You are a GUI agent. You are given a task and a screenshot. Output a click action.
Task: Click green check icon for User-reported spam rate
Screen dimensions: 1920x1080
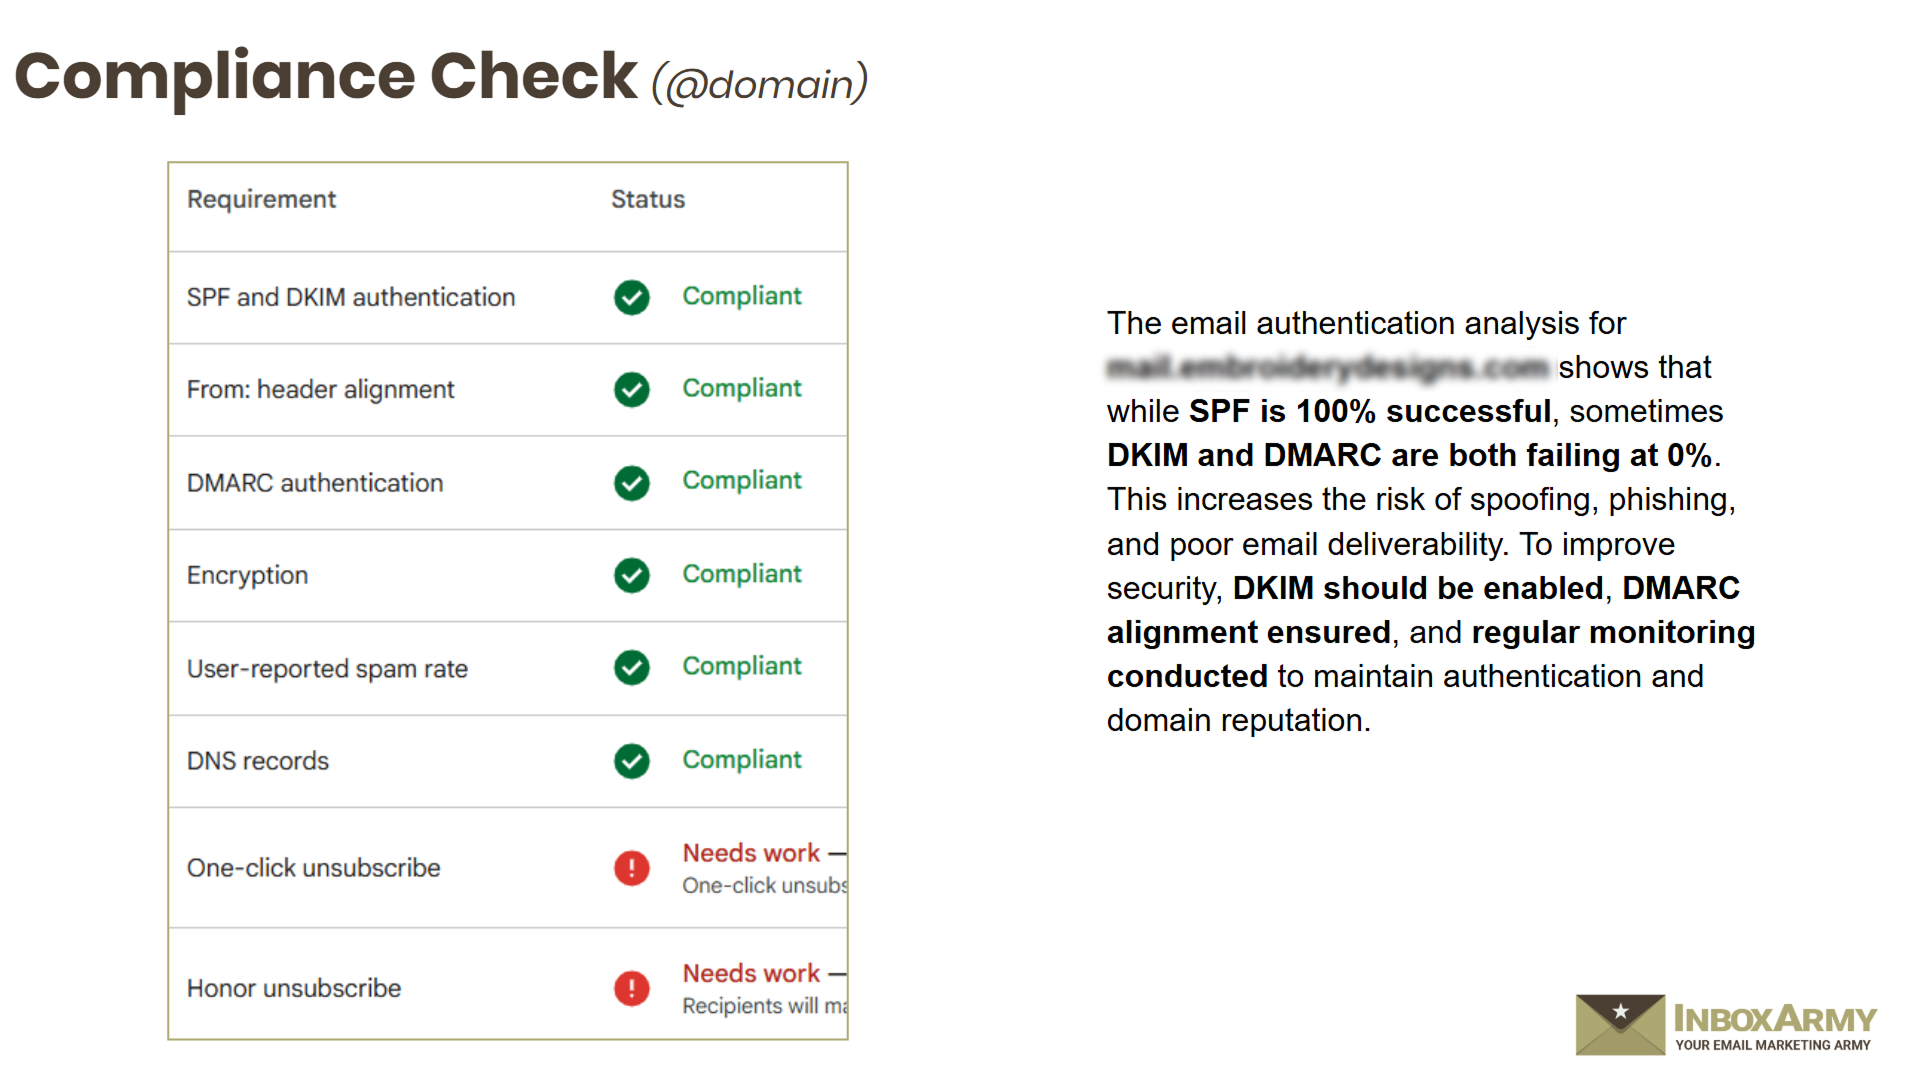pos(631,667)
